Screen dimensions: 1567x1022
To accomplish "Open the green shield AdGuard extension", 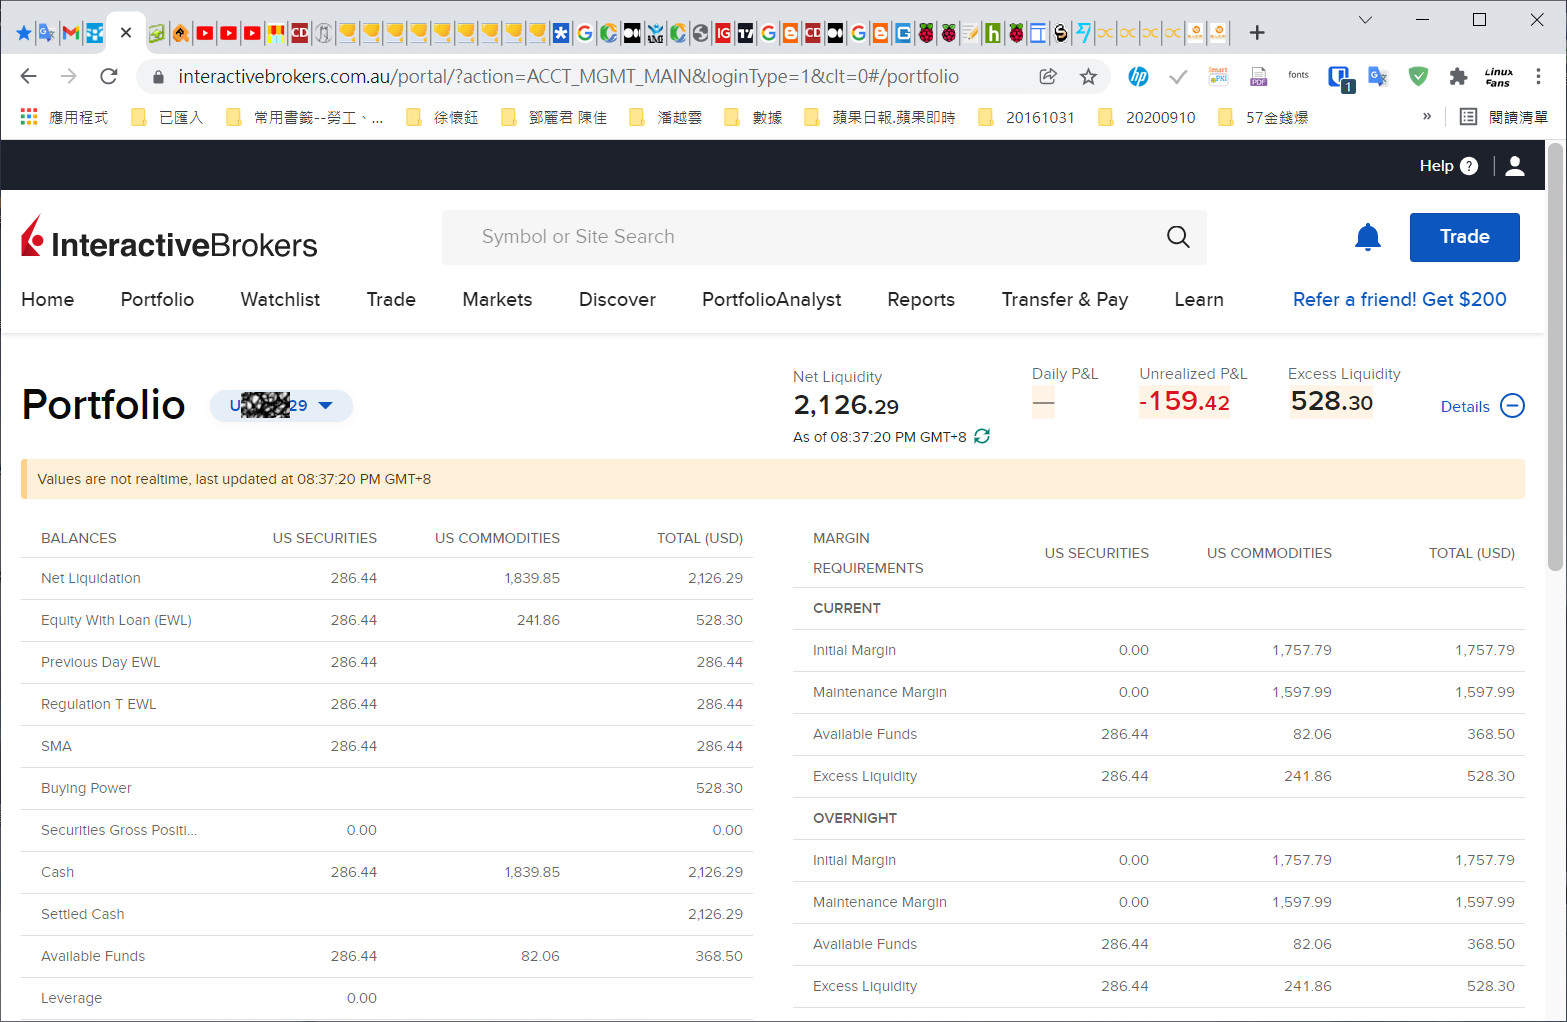I will 1418,76.
